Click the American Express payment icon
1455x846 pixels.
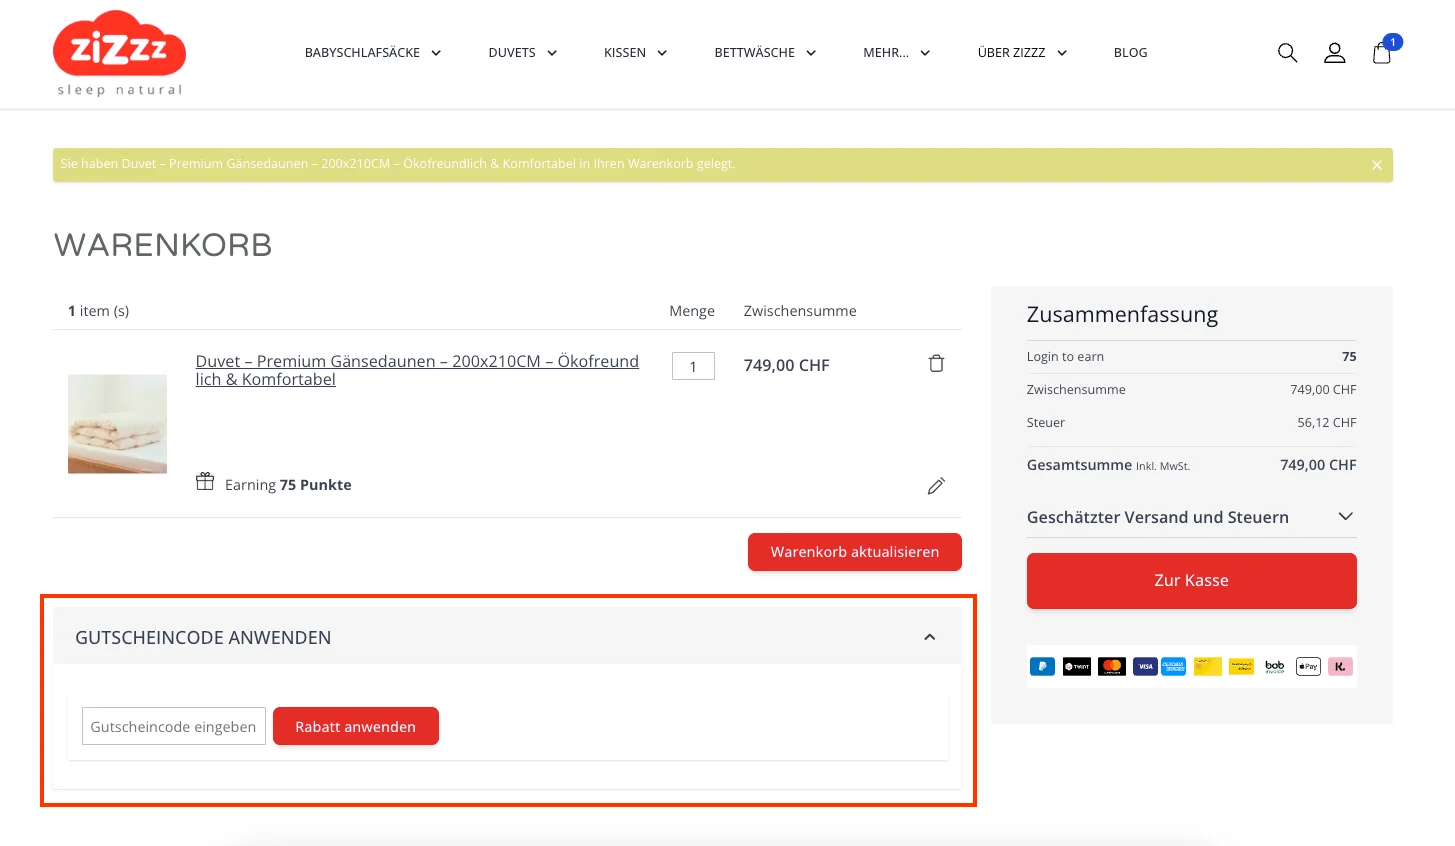click(x=1174, y=666)
